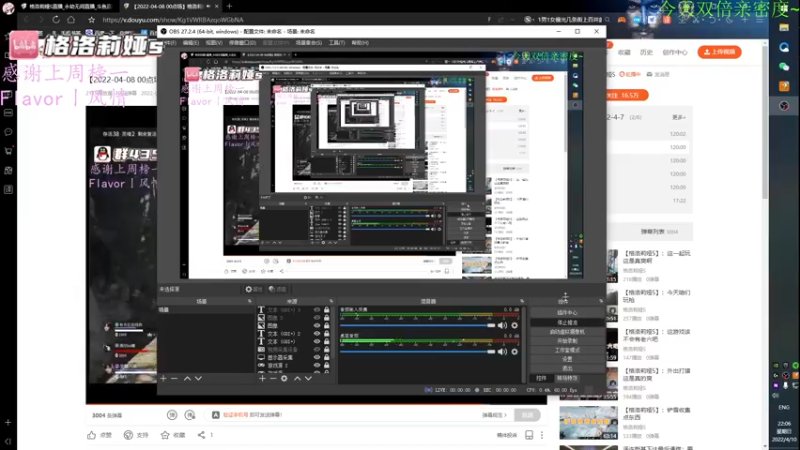Viewport: 800px width, 450px height.
Task: Click 启动虚拟摄像机 button in OBS
Action: (x=567, y=332)
